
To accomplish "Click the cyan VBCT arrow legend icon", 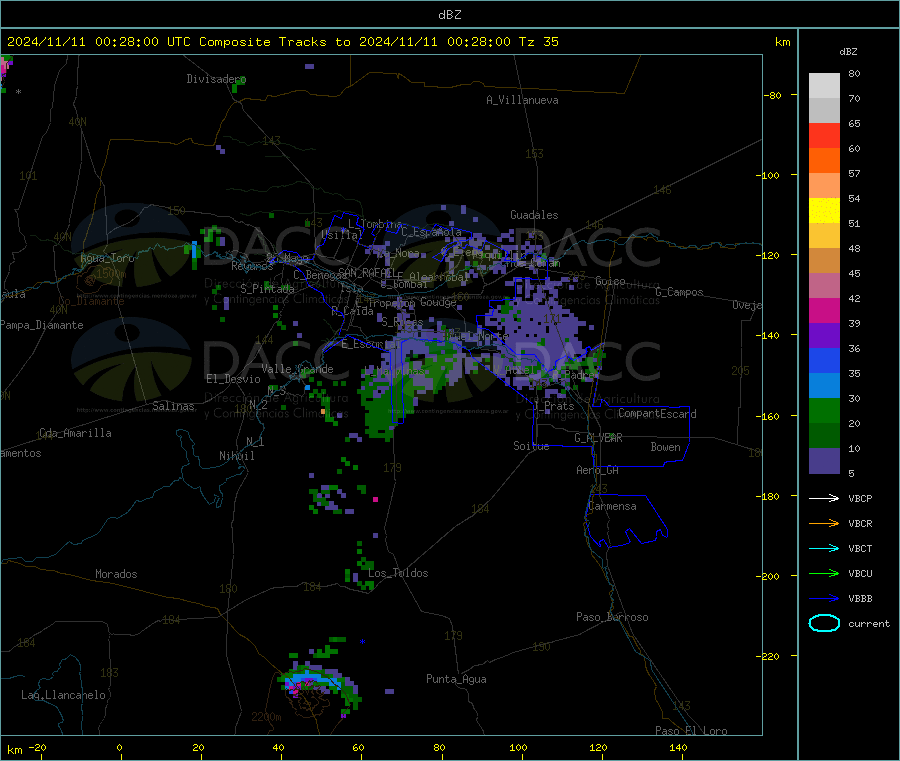I will pyautogui.click(x=824, y=548).
